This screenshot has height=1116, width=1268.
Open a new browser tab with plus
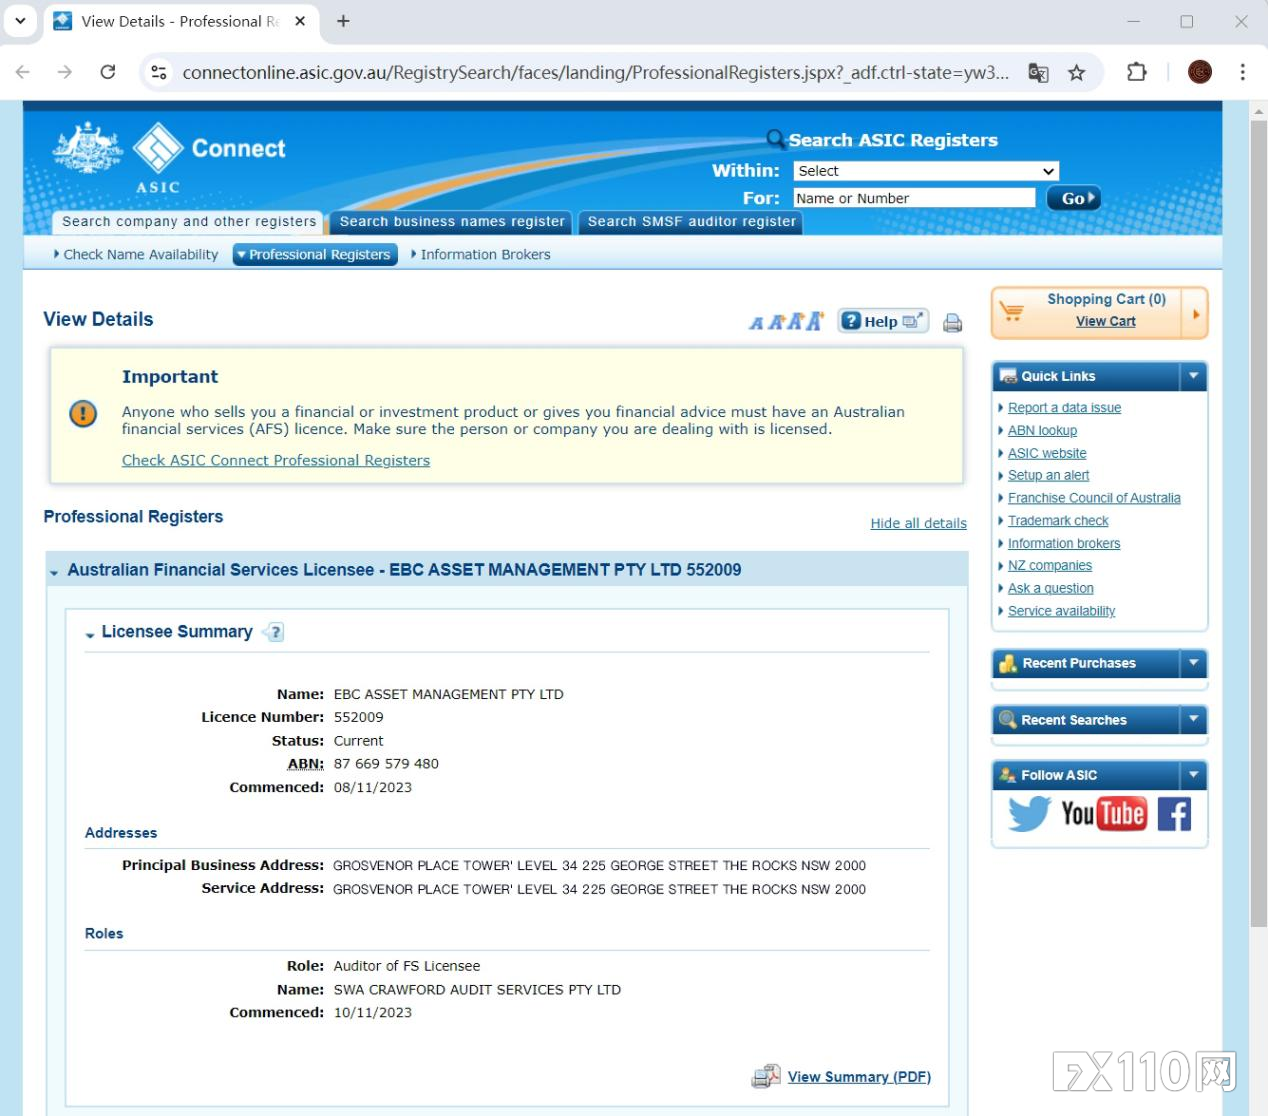point(343,21)
